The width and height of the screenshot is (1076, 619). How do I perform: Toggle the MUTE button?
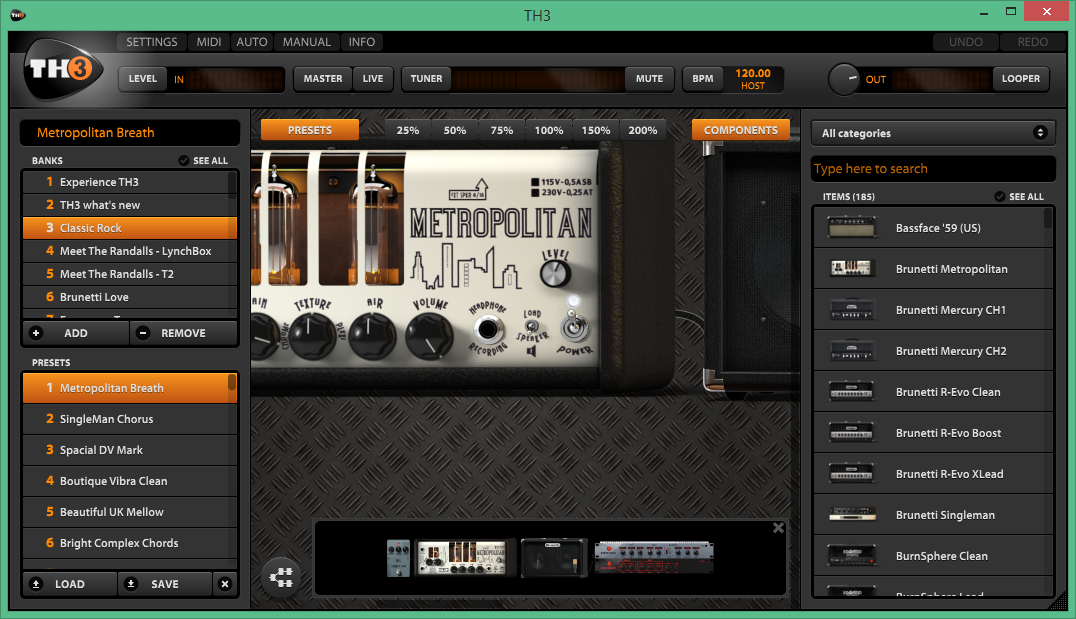tap(649, 79)
